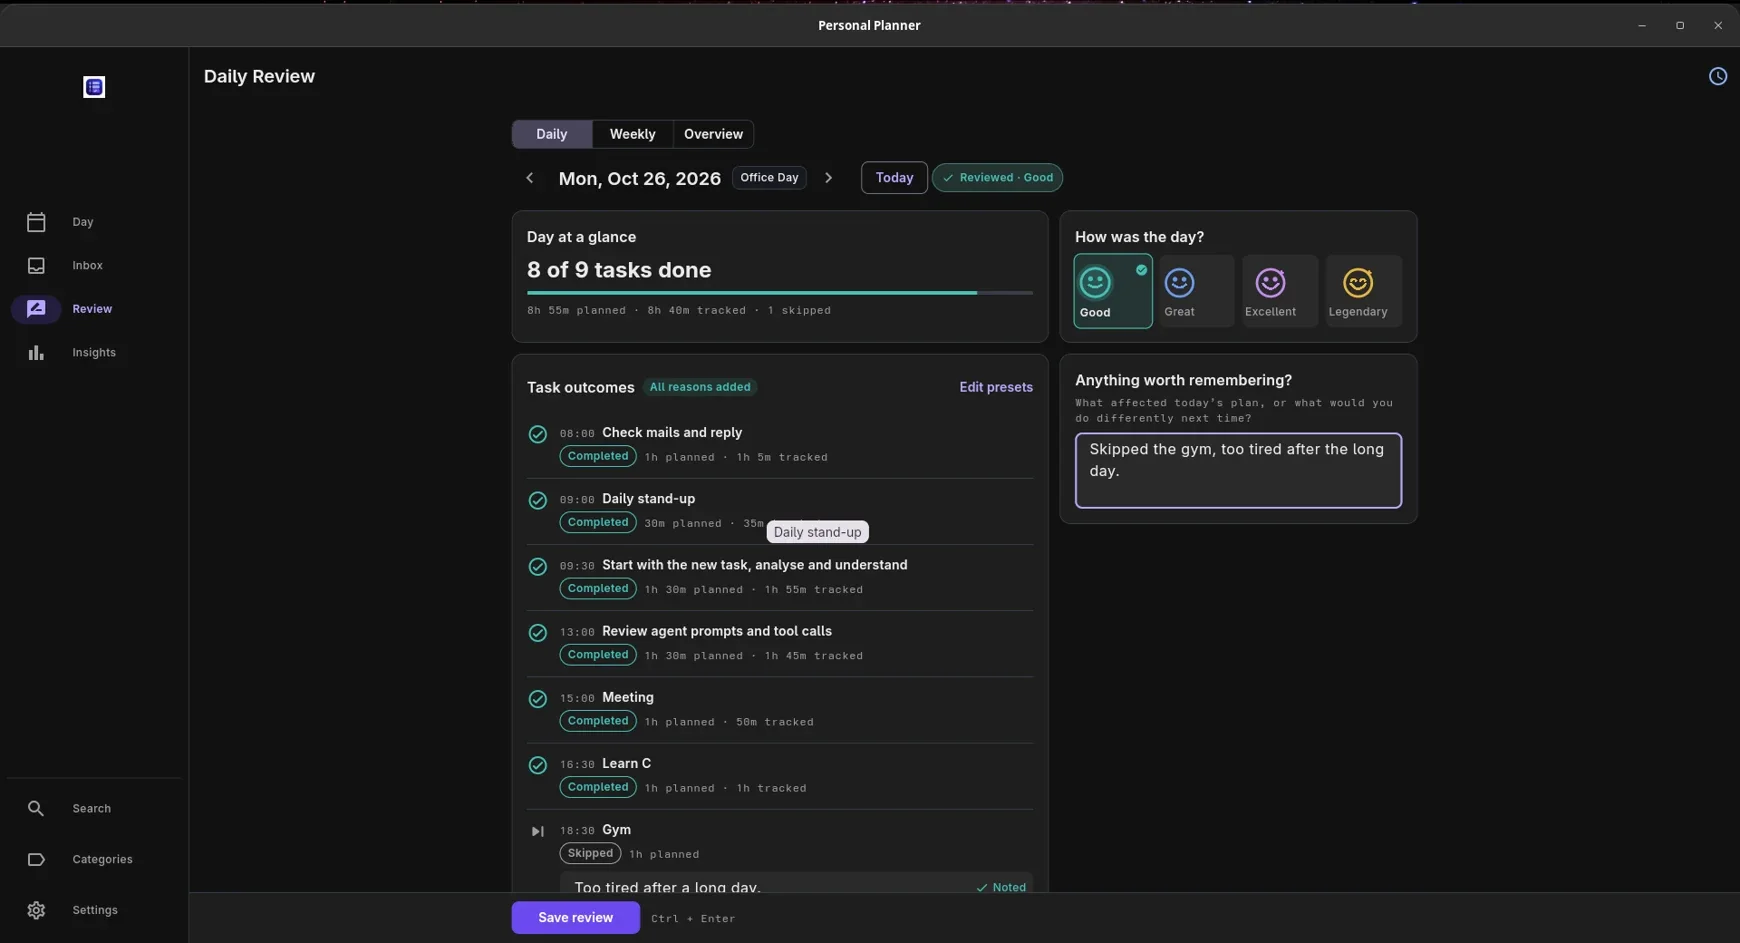This screenshot has height=943, width=1740.
Task: Select the Review sidebar icon
Action: pos(36,309)
